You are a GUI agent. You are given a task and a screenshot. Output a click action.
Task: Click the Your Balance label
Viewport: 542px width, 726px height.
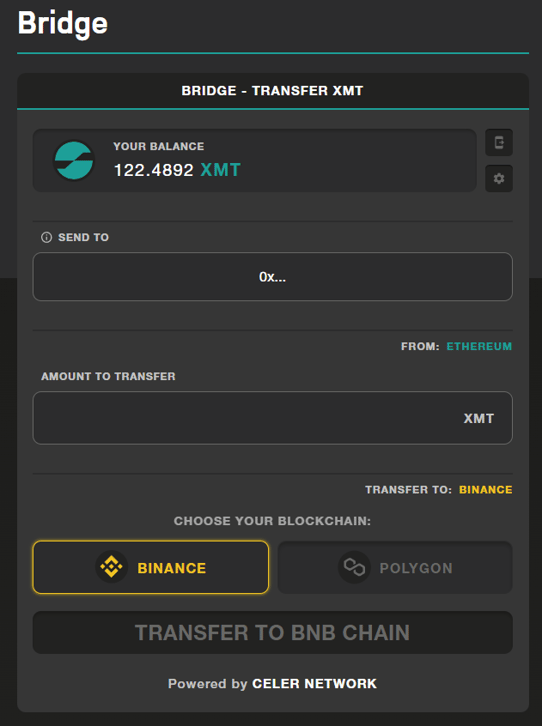click(159, 146)
